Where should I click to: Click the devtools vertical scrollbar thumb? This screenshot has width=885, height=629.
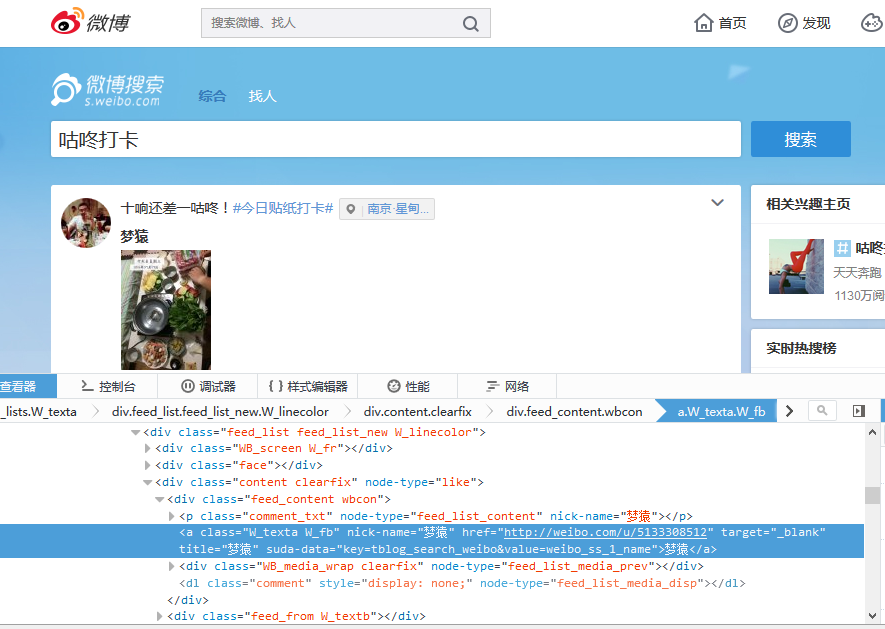click(872, 495)
